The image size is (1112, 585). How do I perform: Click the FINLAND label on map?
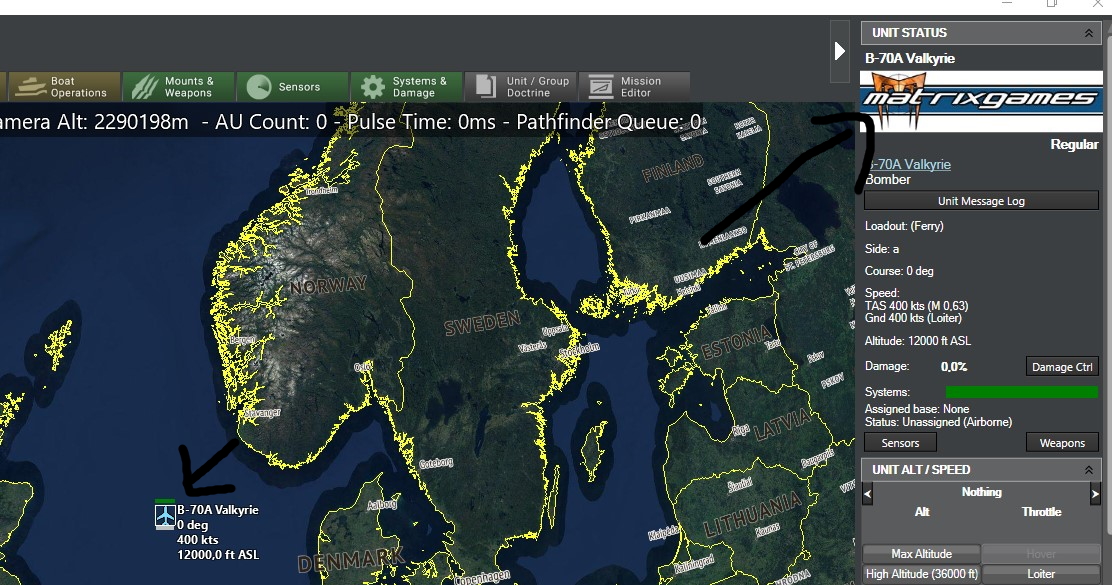(672, 168)
